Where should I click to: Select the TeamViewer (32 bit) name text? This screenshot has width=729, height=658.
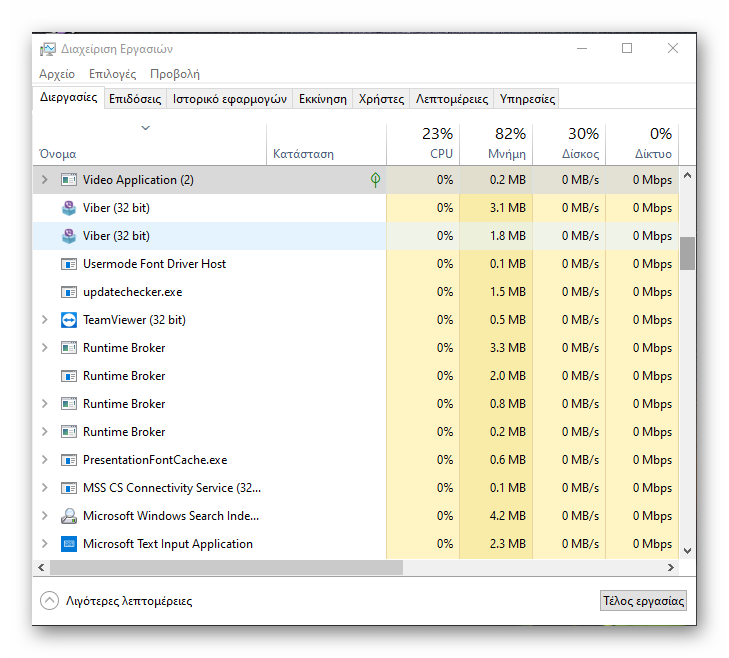pos(134,320)
